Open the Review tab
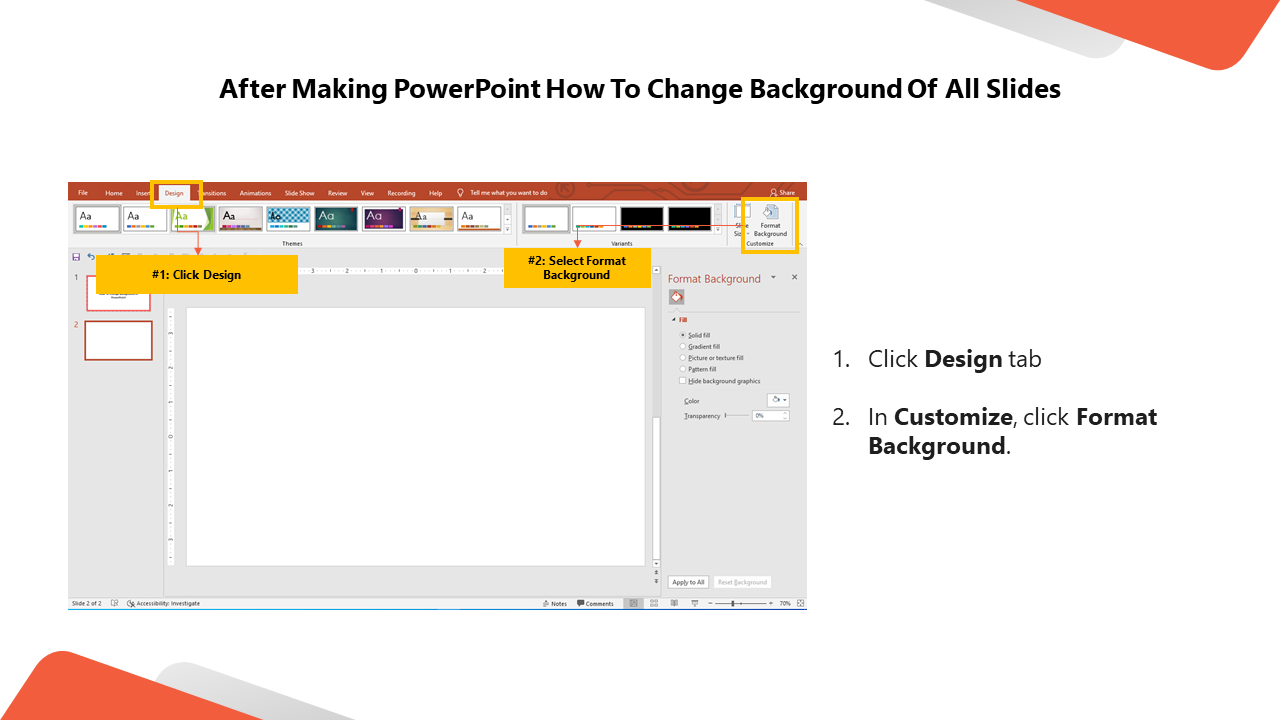Screen dimensions: 1280x720 (x=337, y=193)
